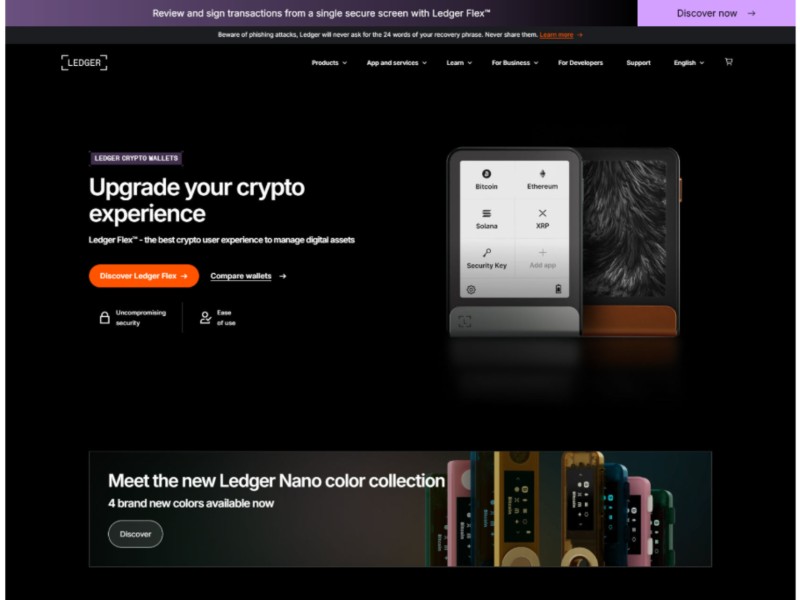Select the XRP icon on device screen
This screenshot has width=800, height=600.
pyautogui.click(x=542, y=213)
